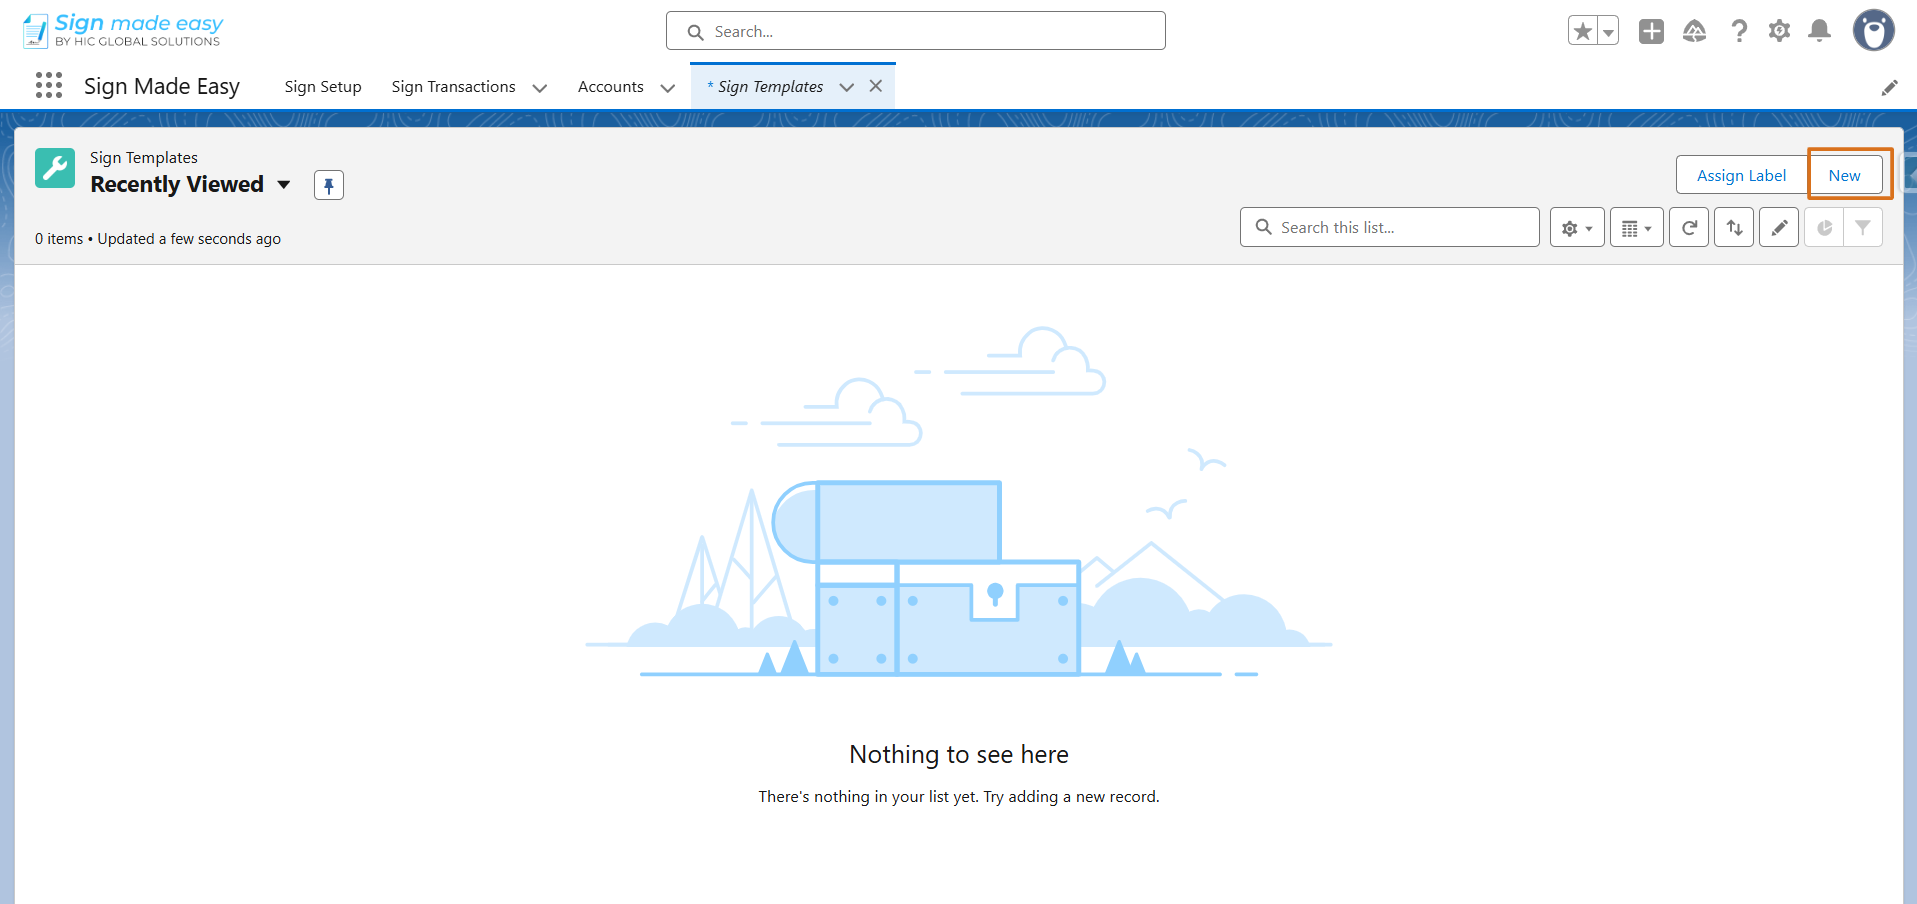The height and width of the screenshot is (904, 1917).
Task: Open the Global Actions plus icon
Action: (x=1651, y=31)
